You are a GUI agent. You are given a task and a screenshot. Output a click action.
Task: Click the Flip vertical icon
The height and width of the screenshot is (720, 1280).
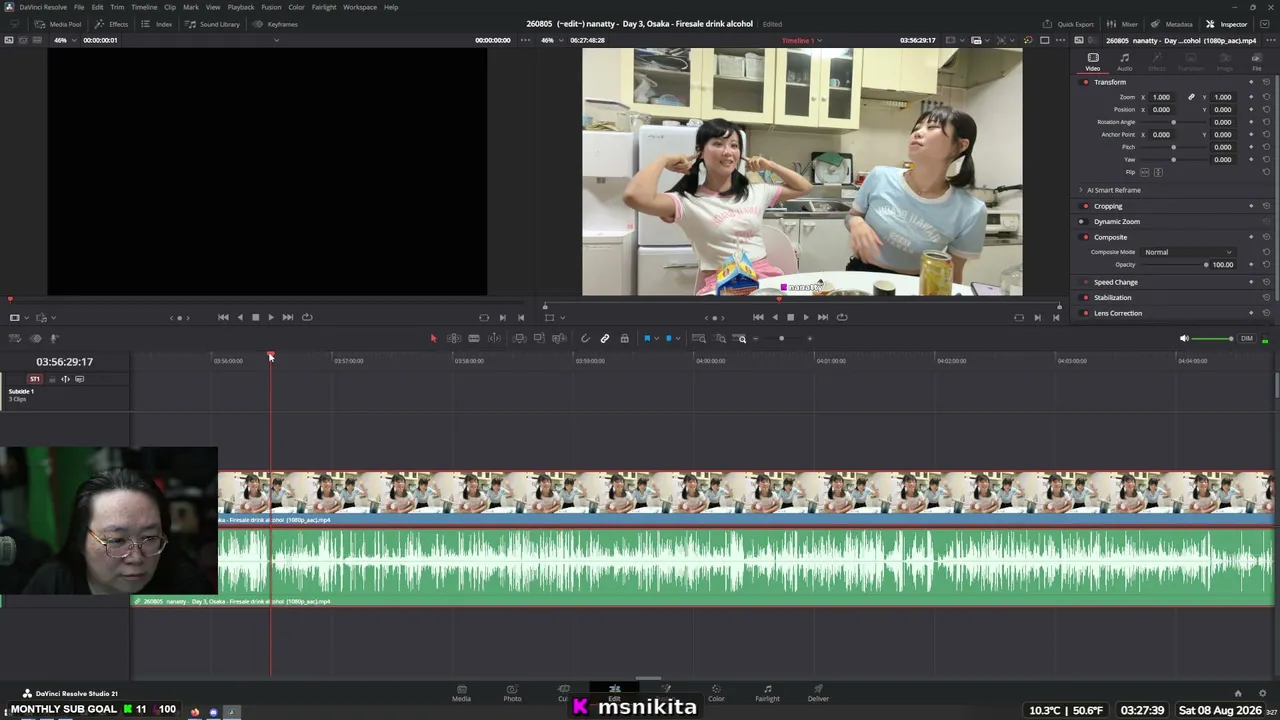[1158, 172]
